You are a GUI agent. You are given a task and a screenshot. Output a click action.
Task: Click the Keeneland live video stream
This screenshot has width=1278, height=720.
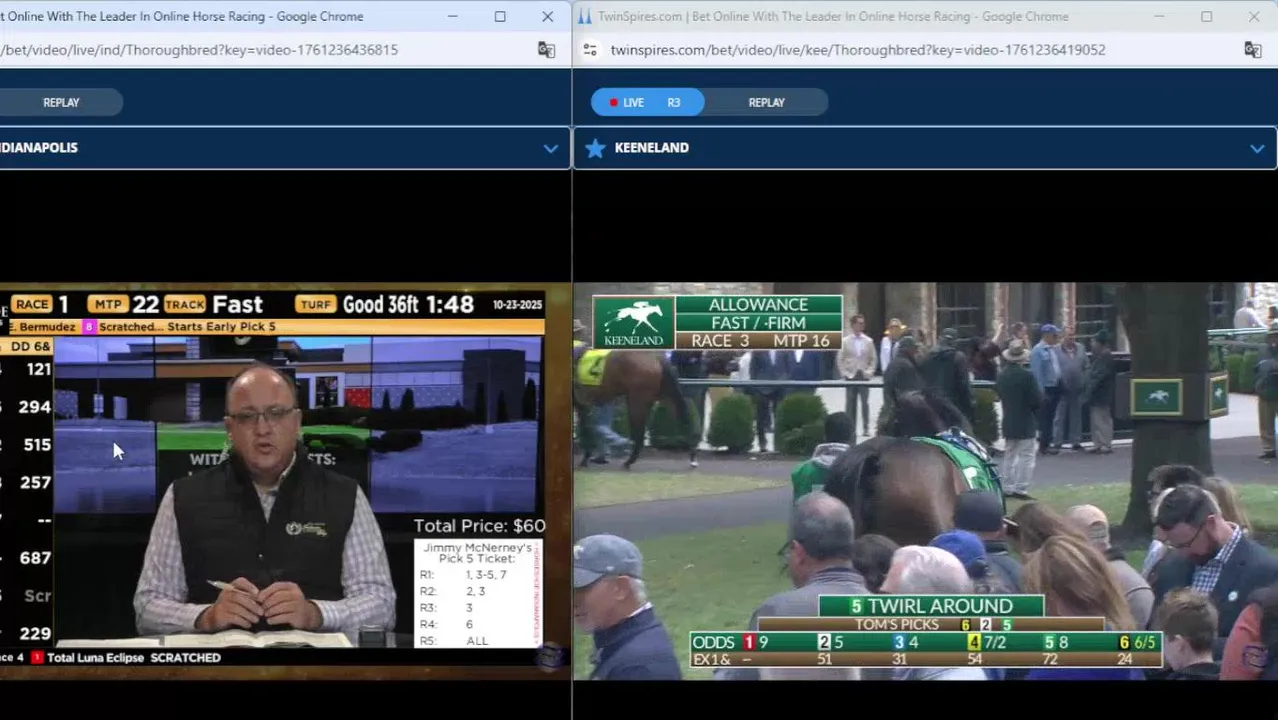coord(925,481)
